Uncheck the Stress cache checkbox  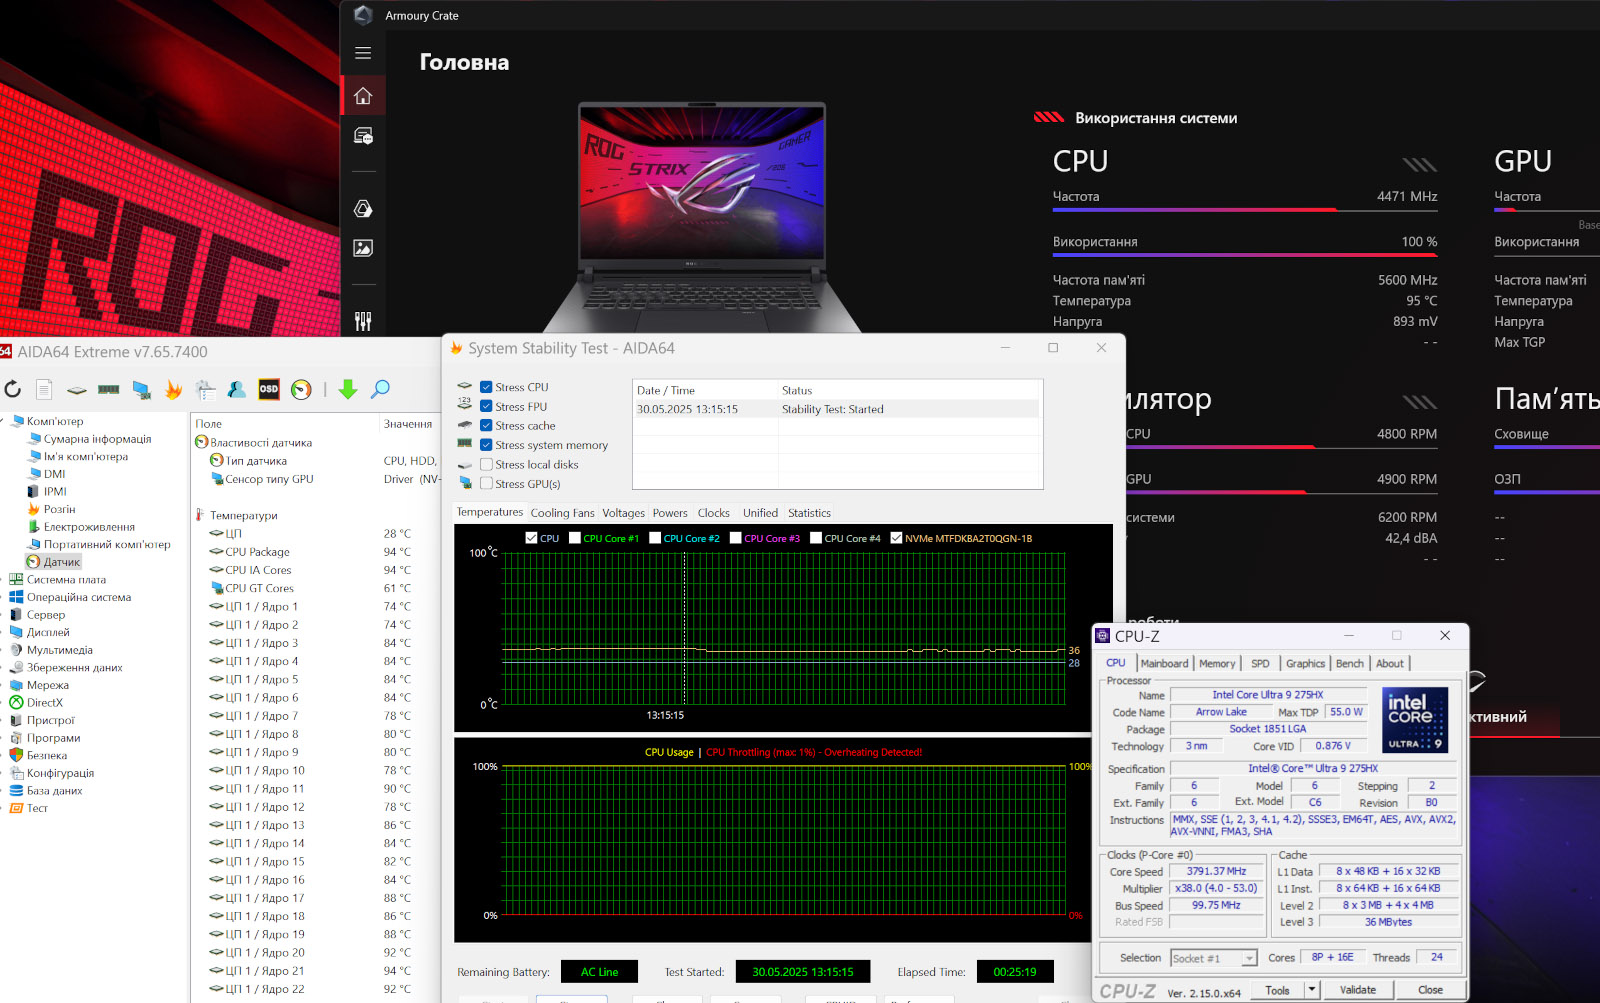[x=486, y=425]
